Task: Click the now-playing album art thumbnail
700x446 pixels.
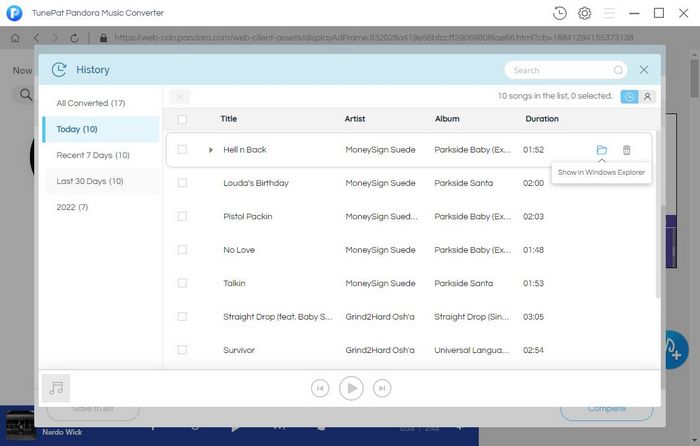Action: tap(21, 425)
